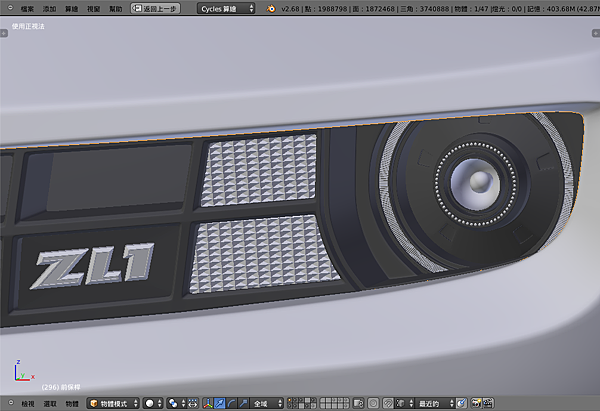Click the v2.68 version stats text
Viewport: 600px width, 411px height.
[x=440, y=8]
